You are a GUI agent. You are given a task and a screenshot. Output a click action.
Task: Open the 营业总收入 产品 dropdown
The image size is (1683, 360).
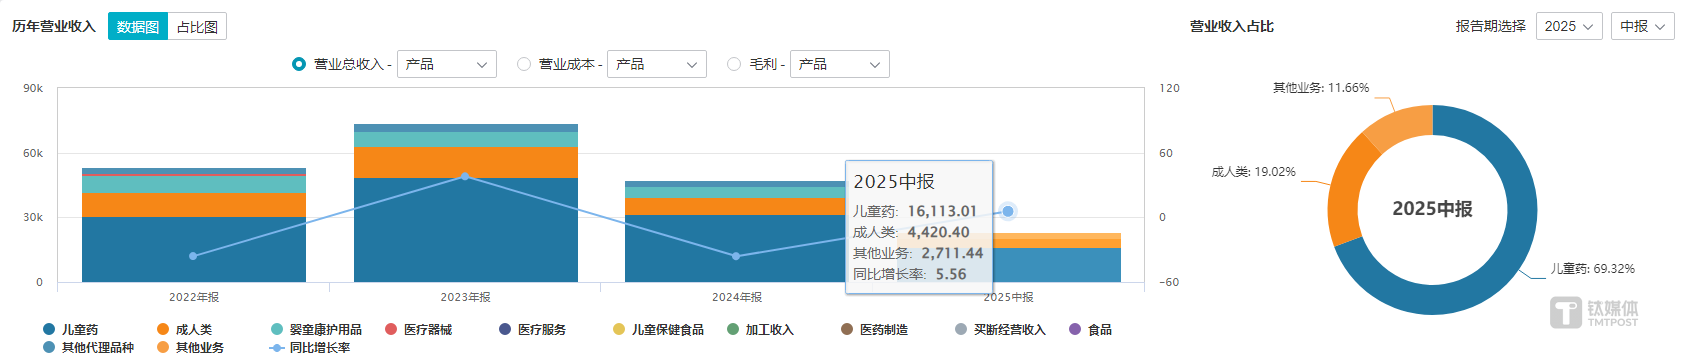pos(447,64)
